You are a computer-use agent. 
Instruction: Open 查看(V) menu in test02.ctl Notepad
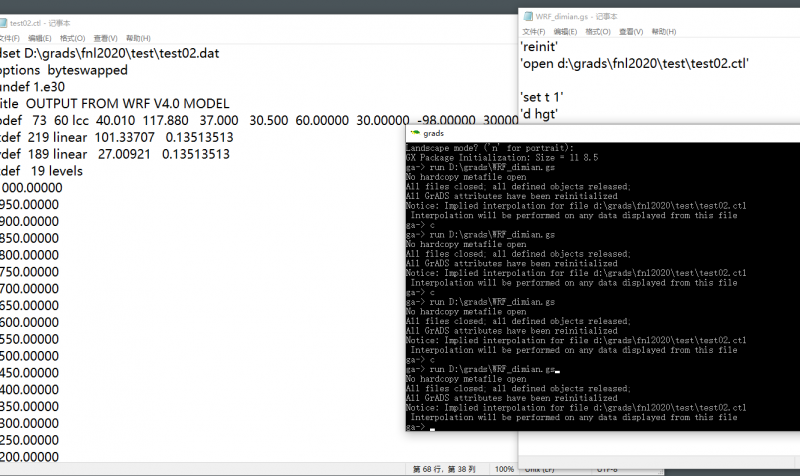[x=107, y=38]
